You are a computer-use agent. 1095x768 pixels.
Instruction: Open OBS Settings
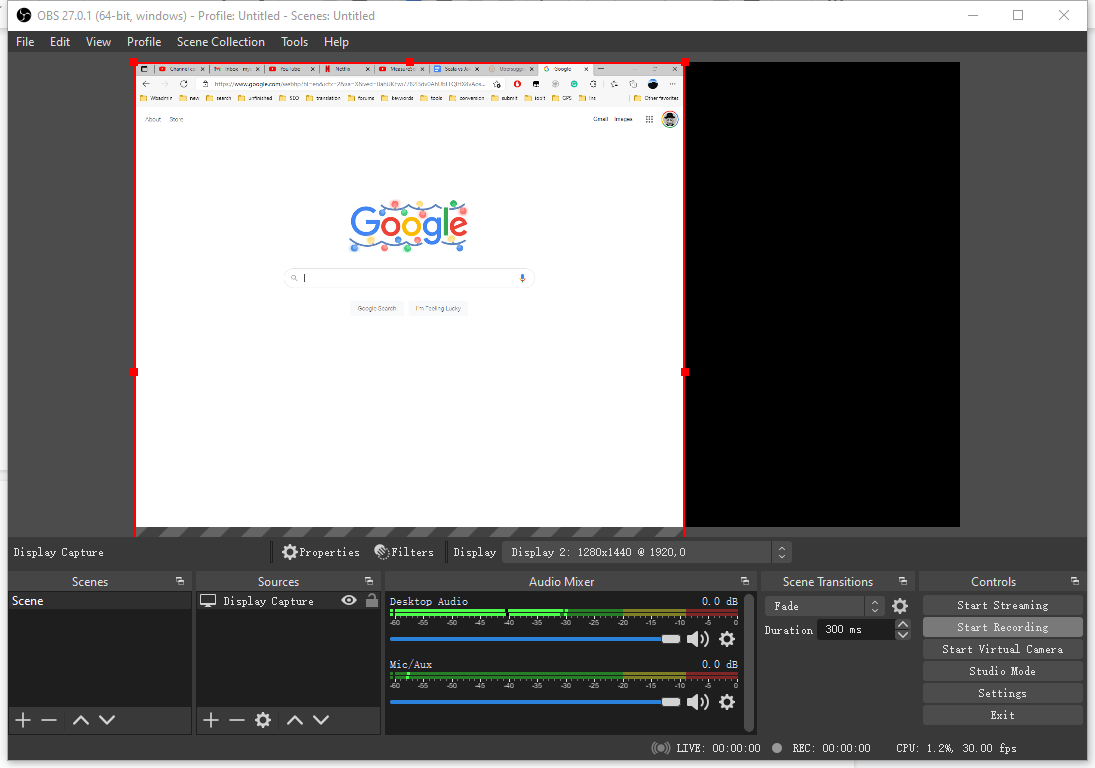point(1002,692)
